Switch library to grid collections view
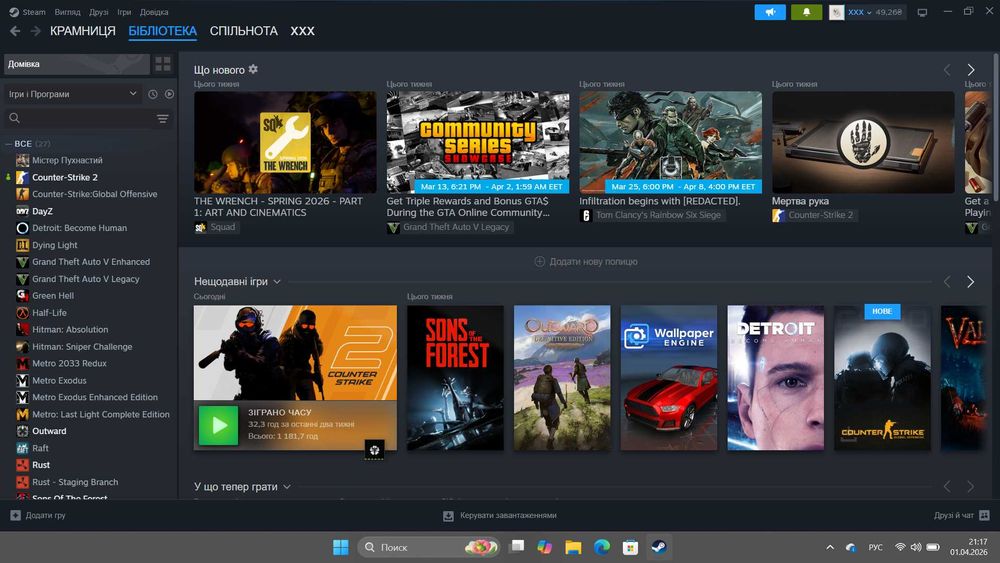Image resolution: width=1000 pixels, height=563 pixels. pos(163,64)
